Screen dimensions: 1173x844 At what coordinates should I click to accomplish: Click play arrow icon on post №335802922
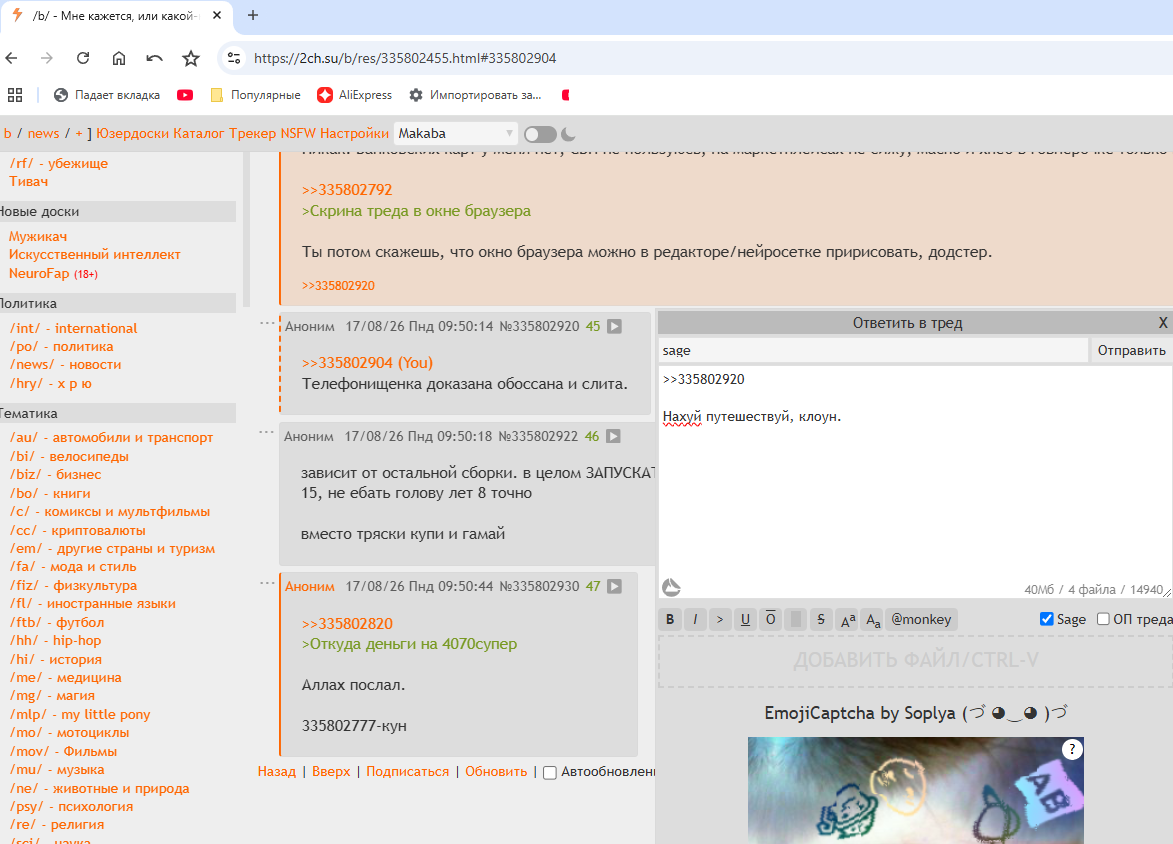613,436
